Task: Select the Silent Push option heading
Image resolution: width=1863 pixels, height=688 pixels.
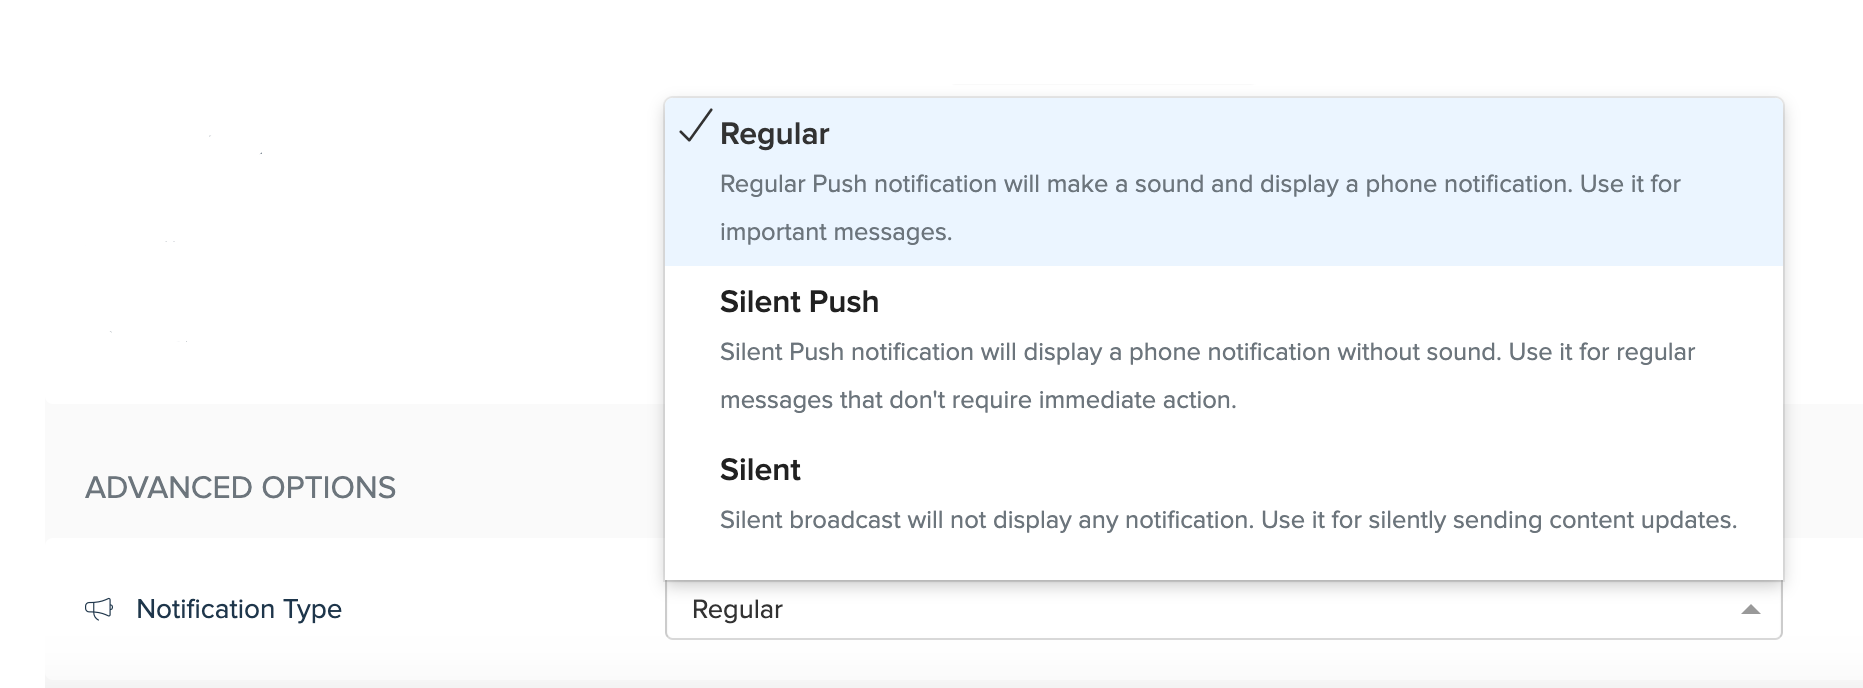Action: [x=799, y=302]
